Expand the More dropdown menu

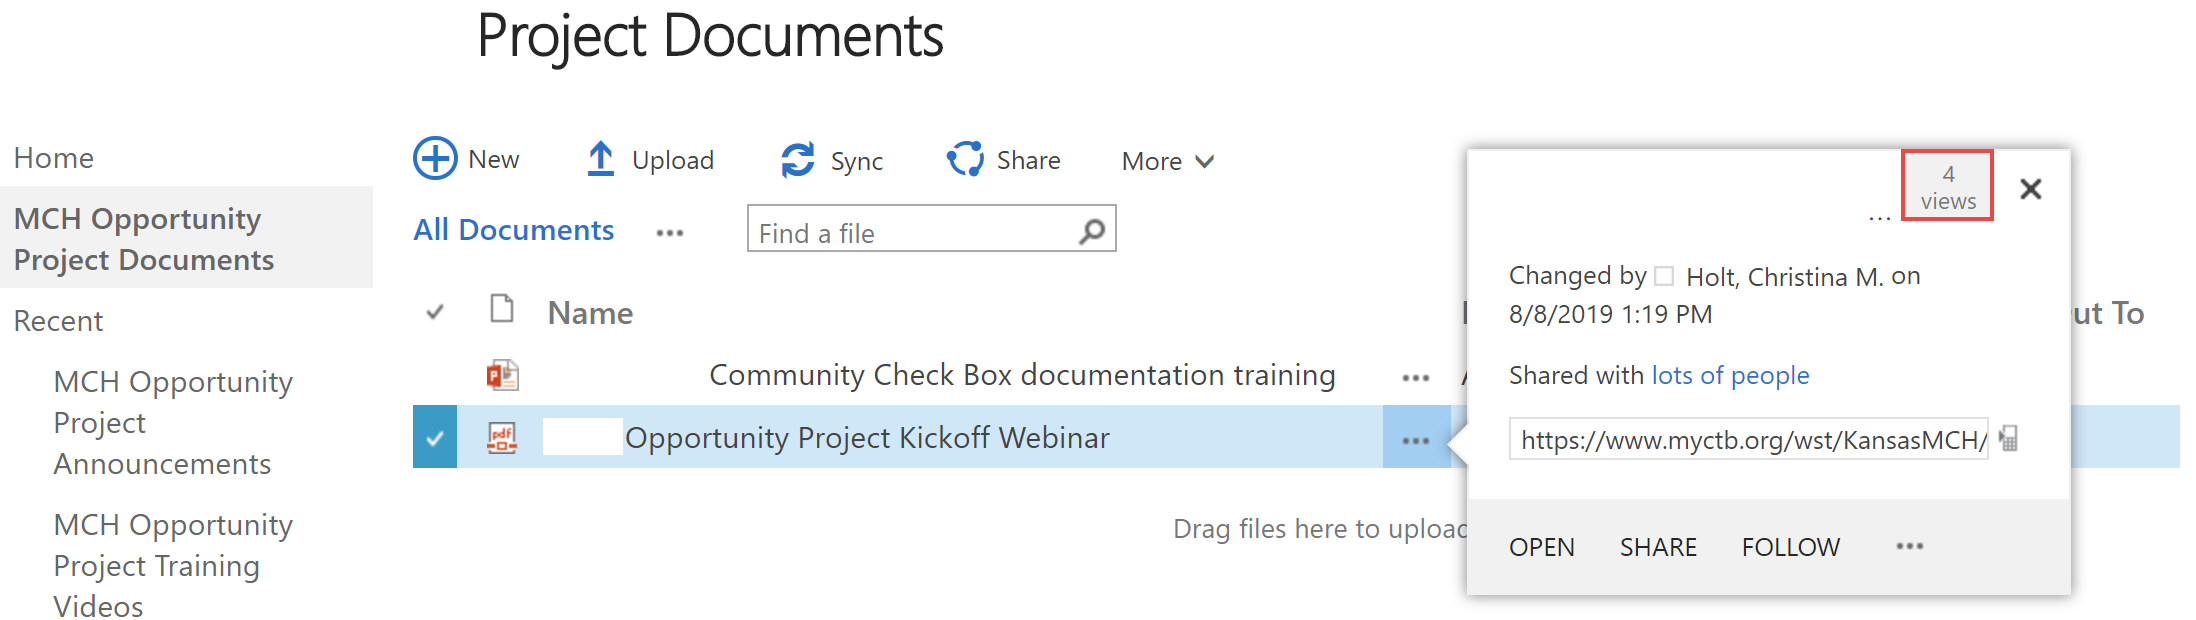click(x=1168, y=161)
